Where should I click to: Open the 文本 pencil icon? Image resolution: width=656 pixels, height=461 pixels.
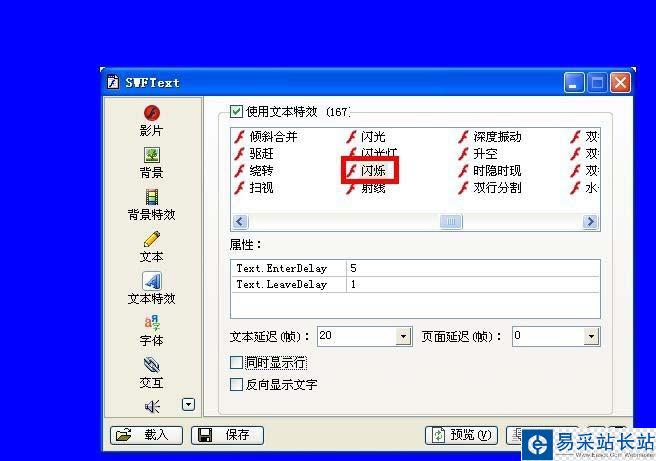151,239
